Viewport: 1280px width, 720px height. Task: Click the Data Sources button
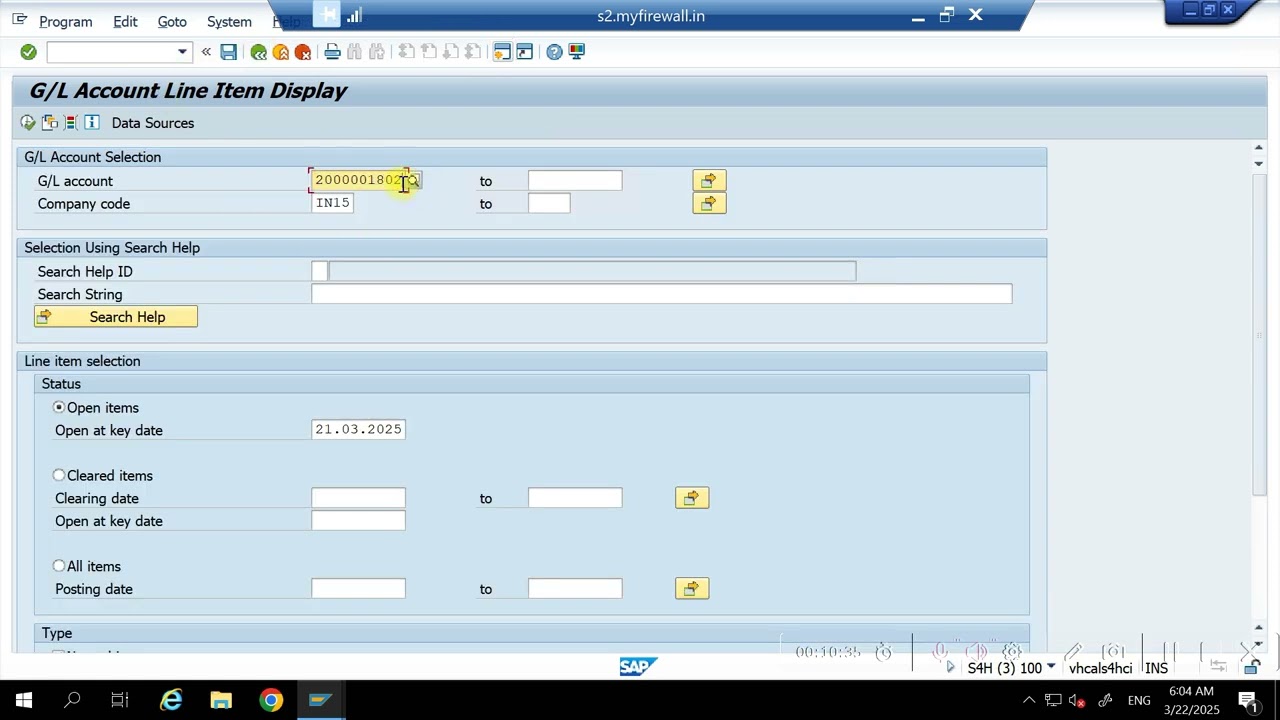click(153, 123)
